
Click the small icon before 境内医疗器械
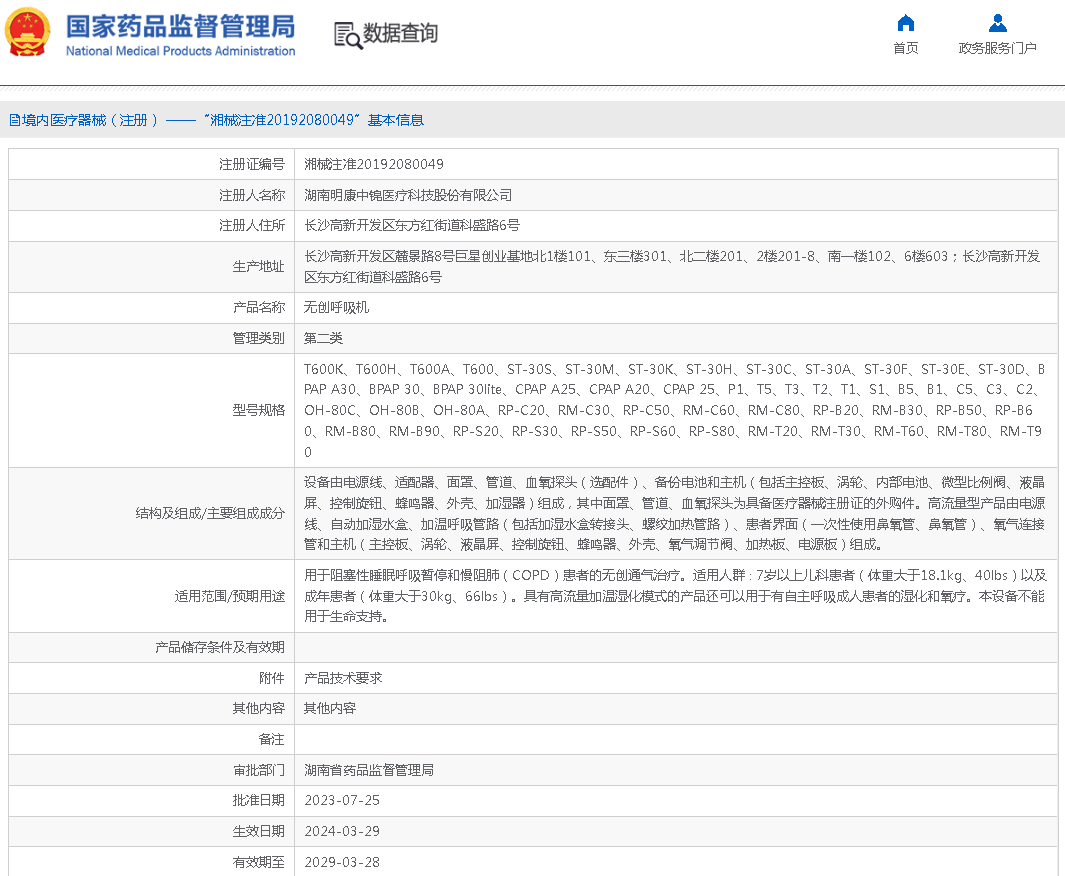(x=14, y=120)
